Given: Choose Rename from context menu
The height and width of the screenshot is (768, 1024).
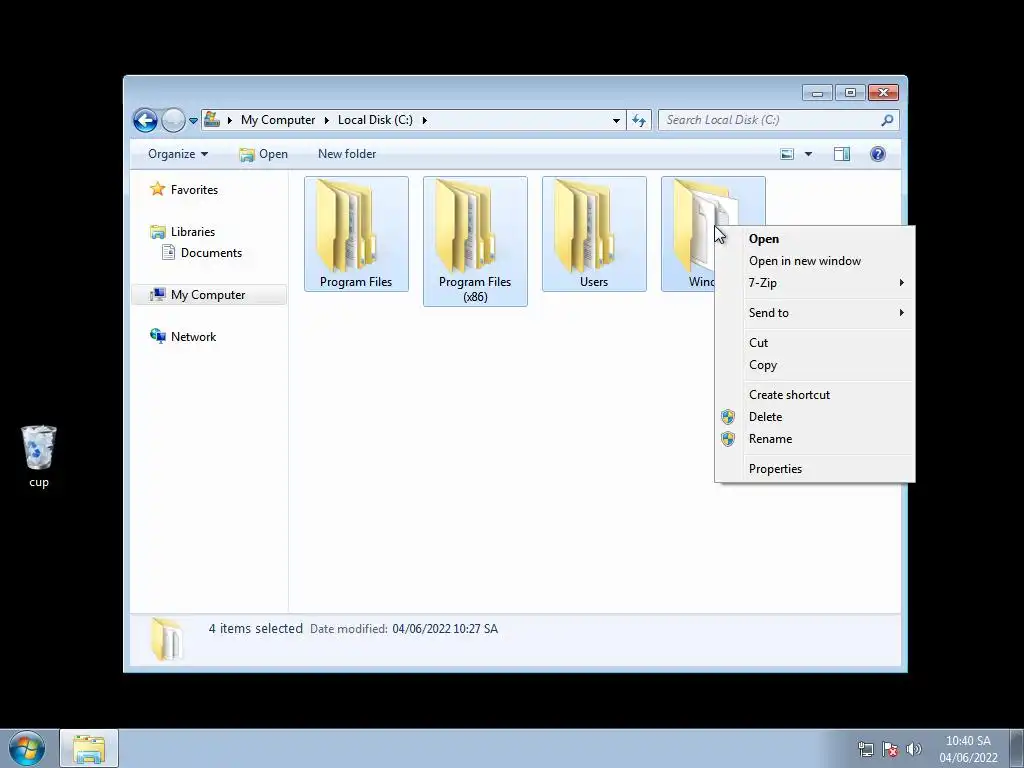Looking at the screenshot, I should (815, 439).
